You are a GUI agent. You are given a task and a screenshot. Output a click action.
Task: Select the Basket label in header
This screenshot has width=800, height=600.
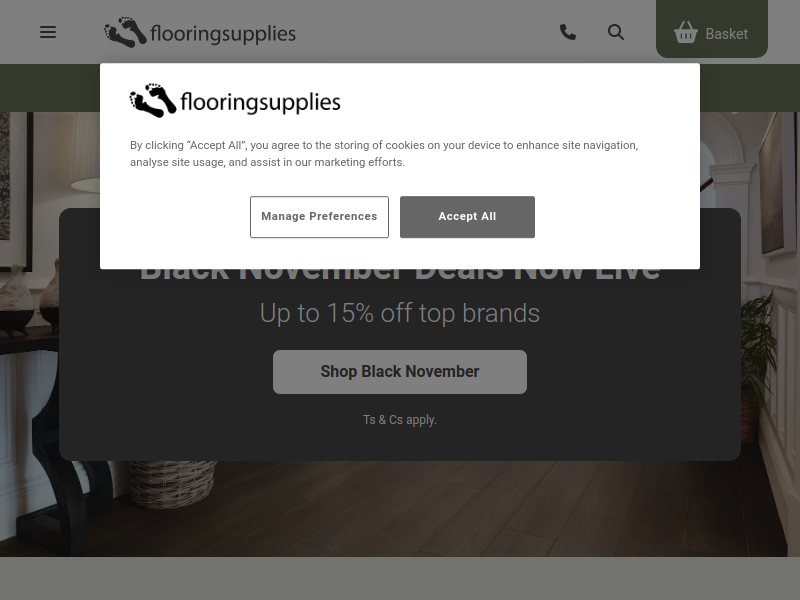727,34
